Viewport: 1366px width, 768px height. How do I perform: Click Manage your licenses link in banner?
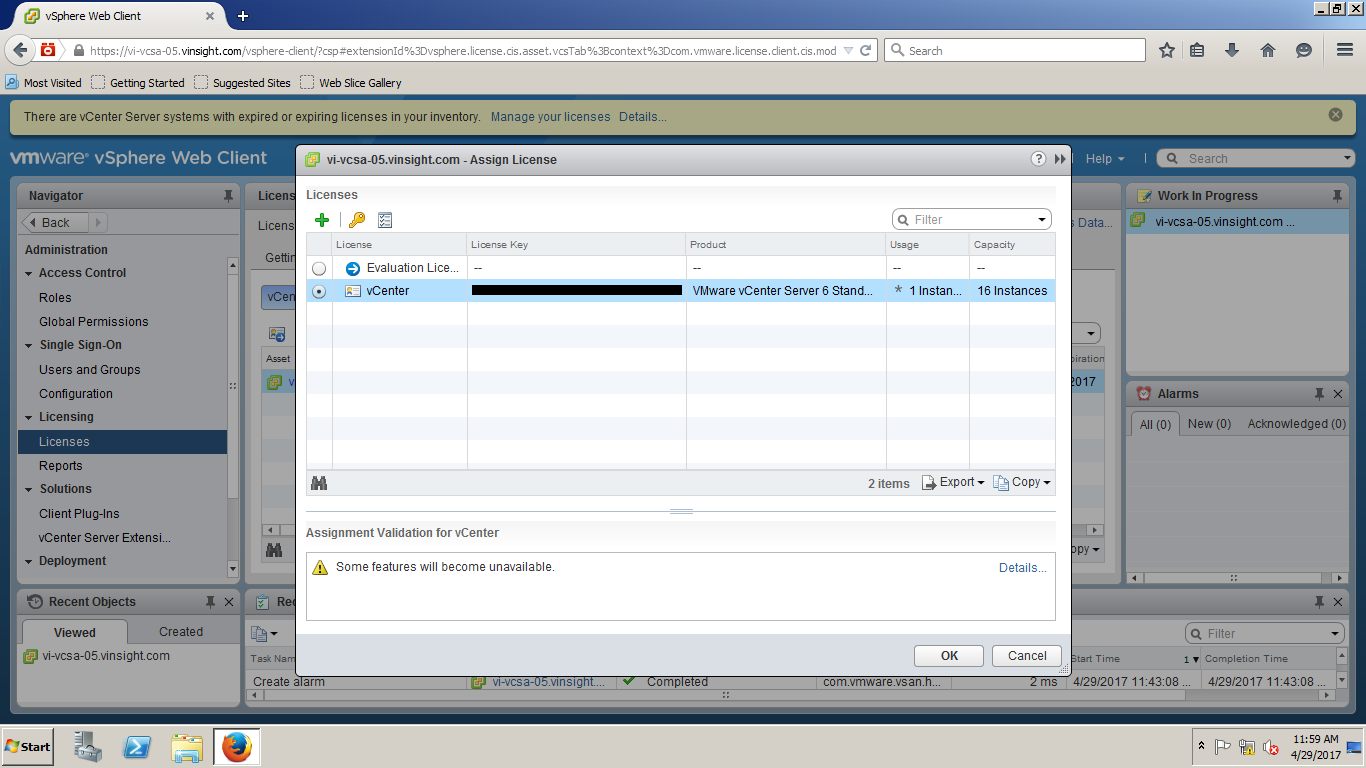click(550, 117)
